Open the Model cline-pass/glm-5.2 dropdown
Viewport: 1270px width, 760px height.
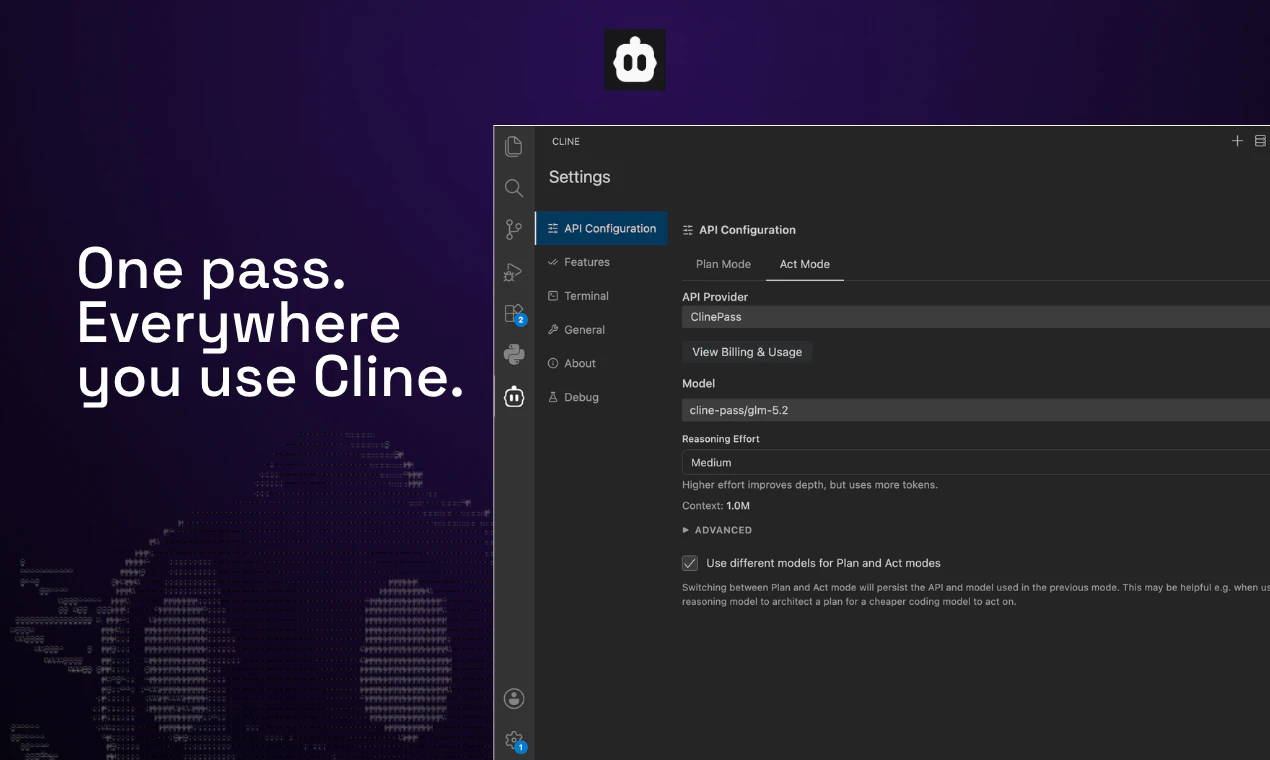click(x=976, y=410)
